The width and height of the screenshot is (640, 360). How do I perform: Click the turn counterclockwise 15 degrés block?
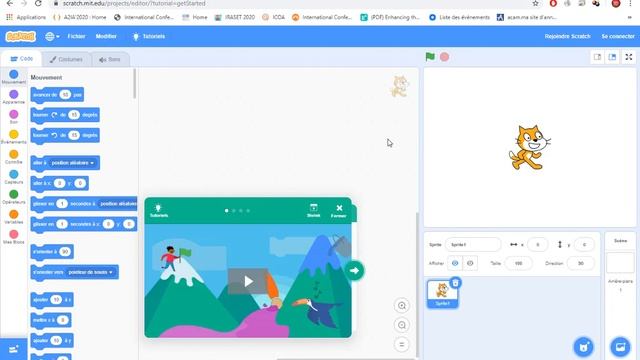point(65,135)
